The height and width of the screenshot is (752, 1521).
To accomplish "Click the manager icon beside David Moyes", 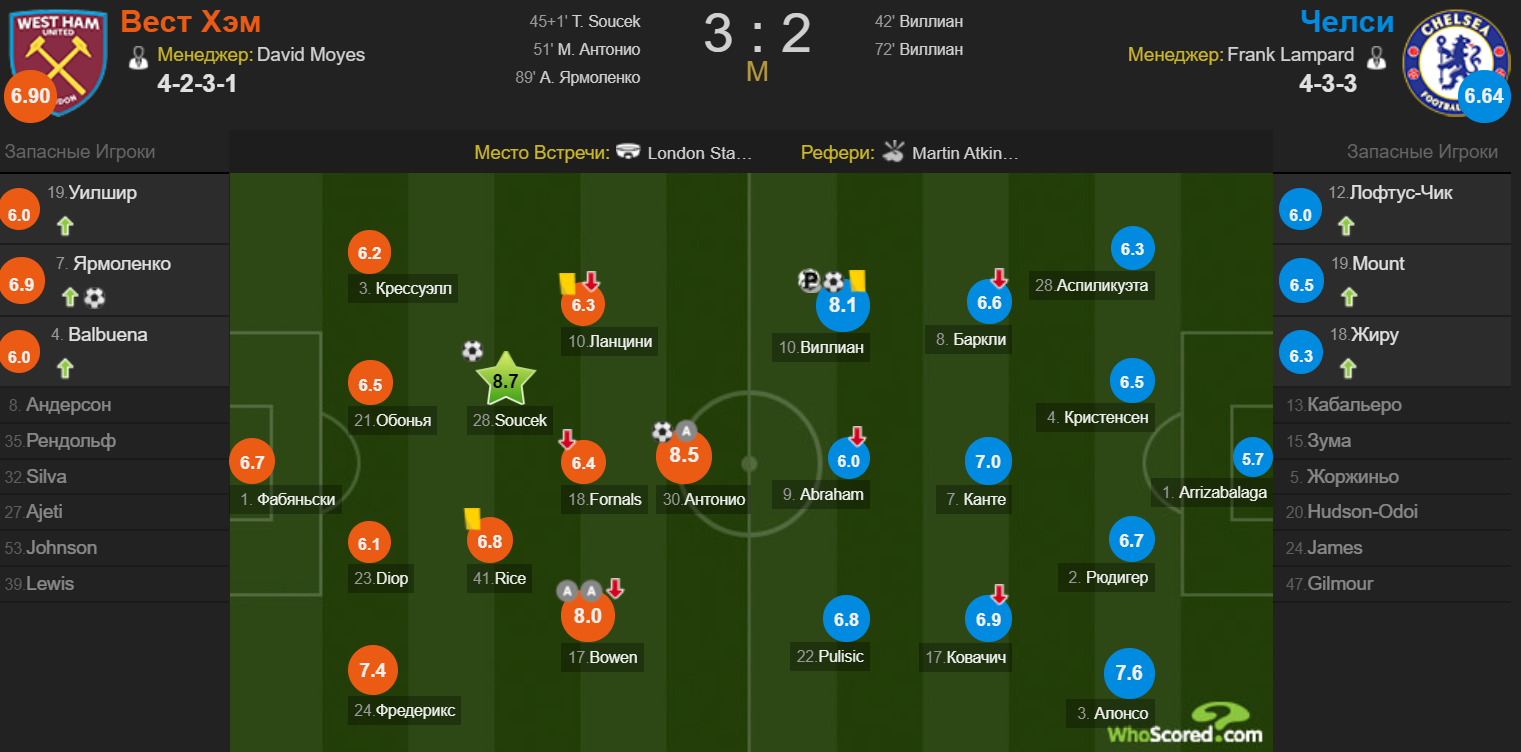I will pos(139,57).
